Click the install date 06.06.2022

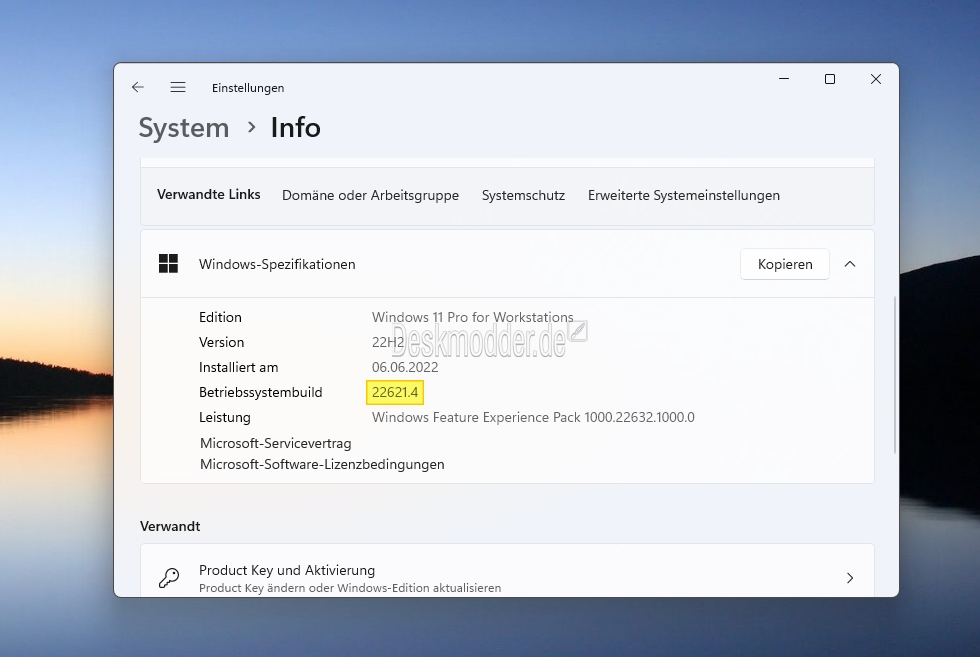coord(405,367)
